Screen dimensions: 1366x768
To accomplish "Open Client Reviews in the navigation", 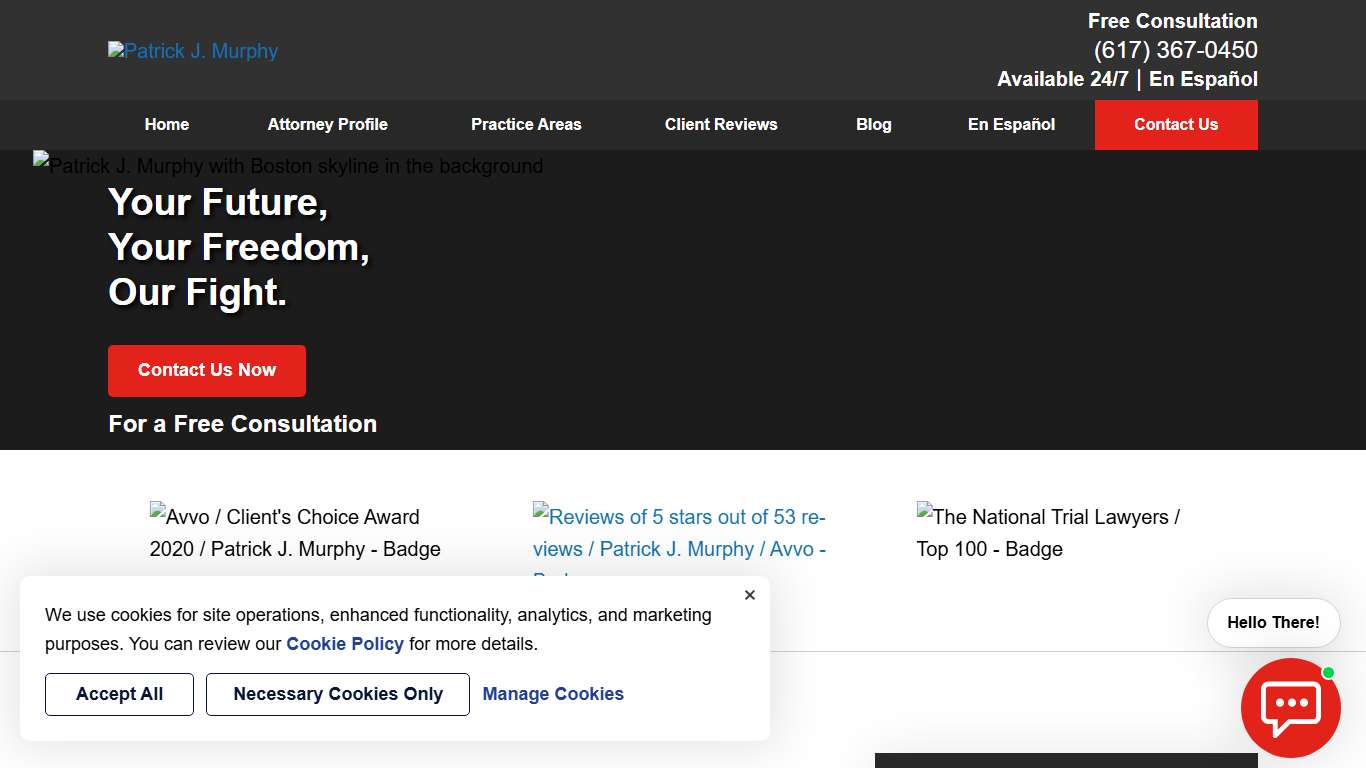I will tap(721, 125).
